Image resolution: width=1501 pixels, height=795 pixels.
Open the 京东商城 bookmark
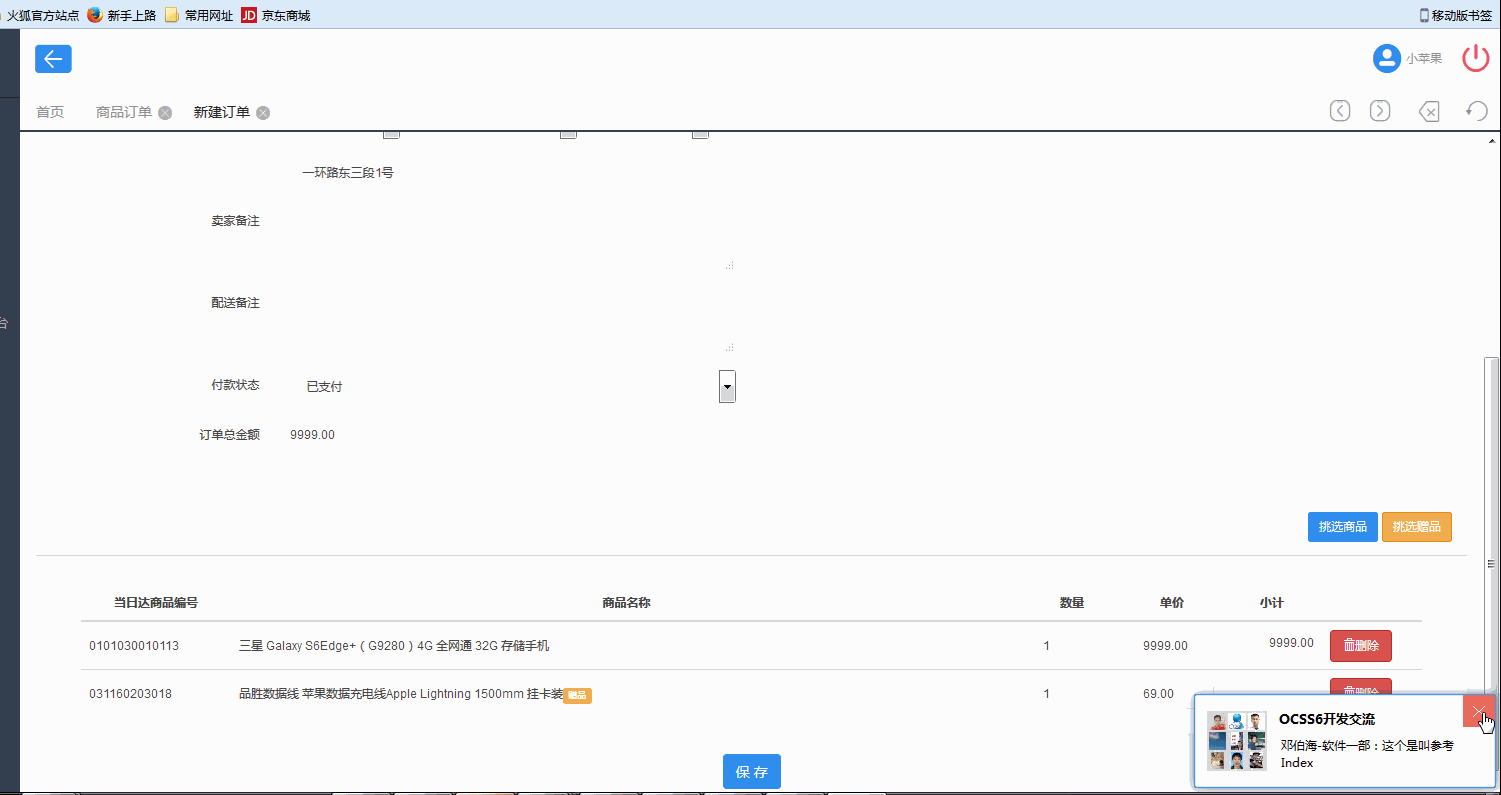point(276,15)
